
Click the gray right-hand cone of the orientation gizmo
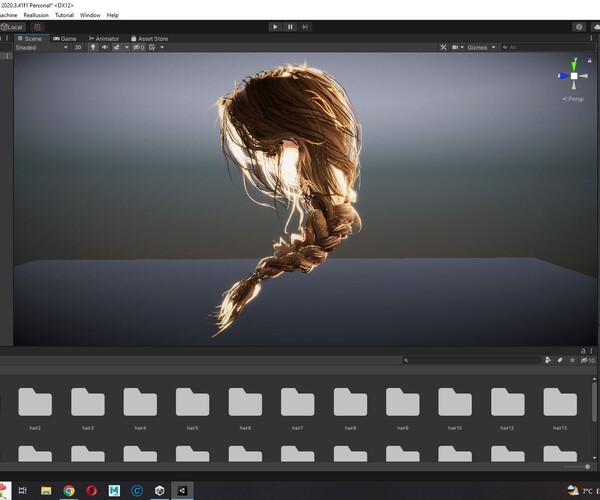[584, 76]
